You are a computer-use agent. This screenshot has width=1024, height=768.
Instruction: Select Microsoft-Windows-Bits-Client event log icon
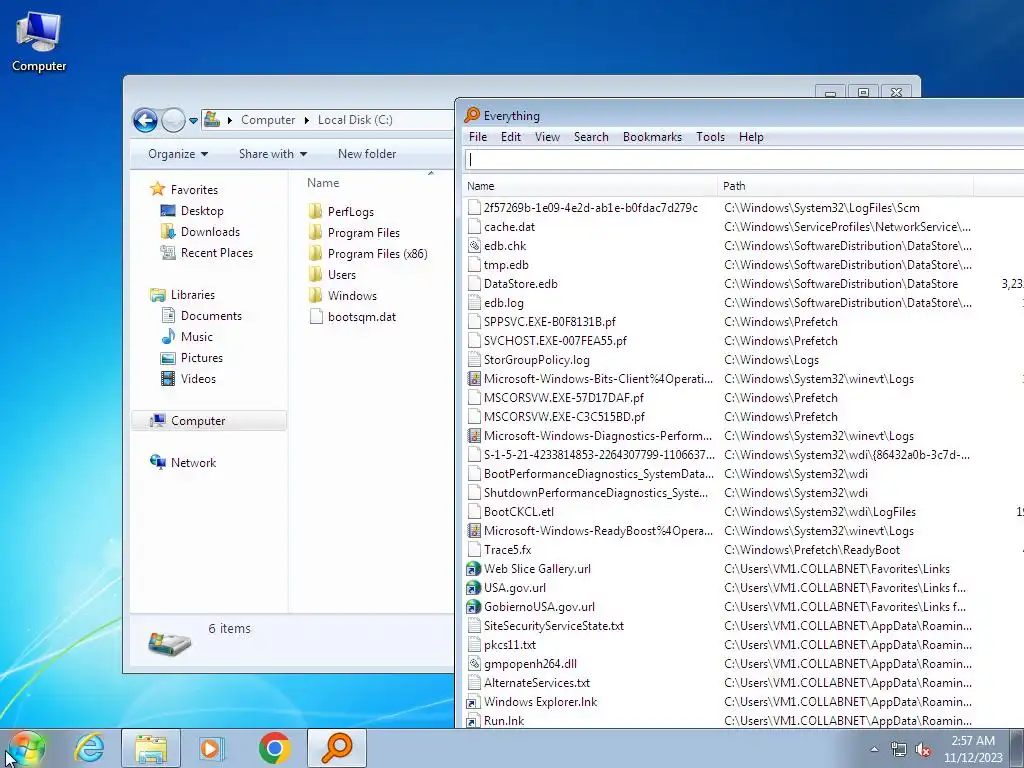coord(475,379)
